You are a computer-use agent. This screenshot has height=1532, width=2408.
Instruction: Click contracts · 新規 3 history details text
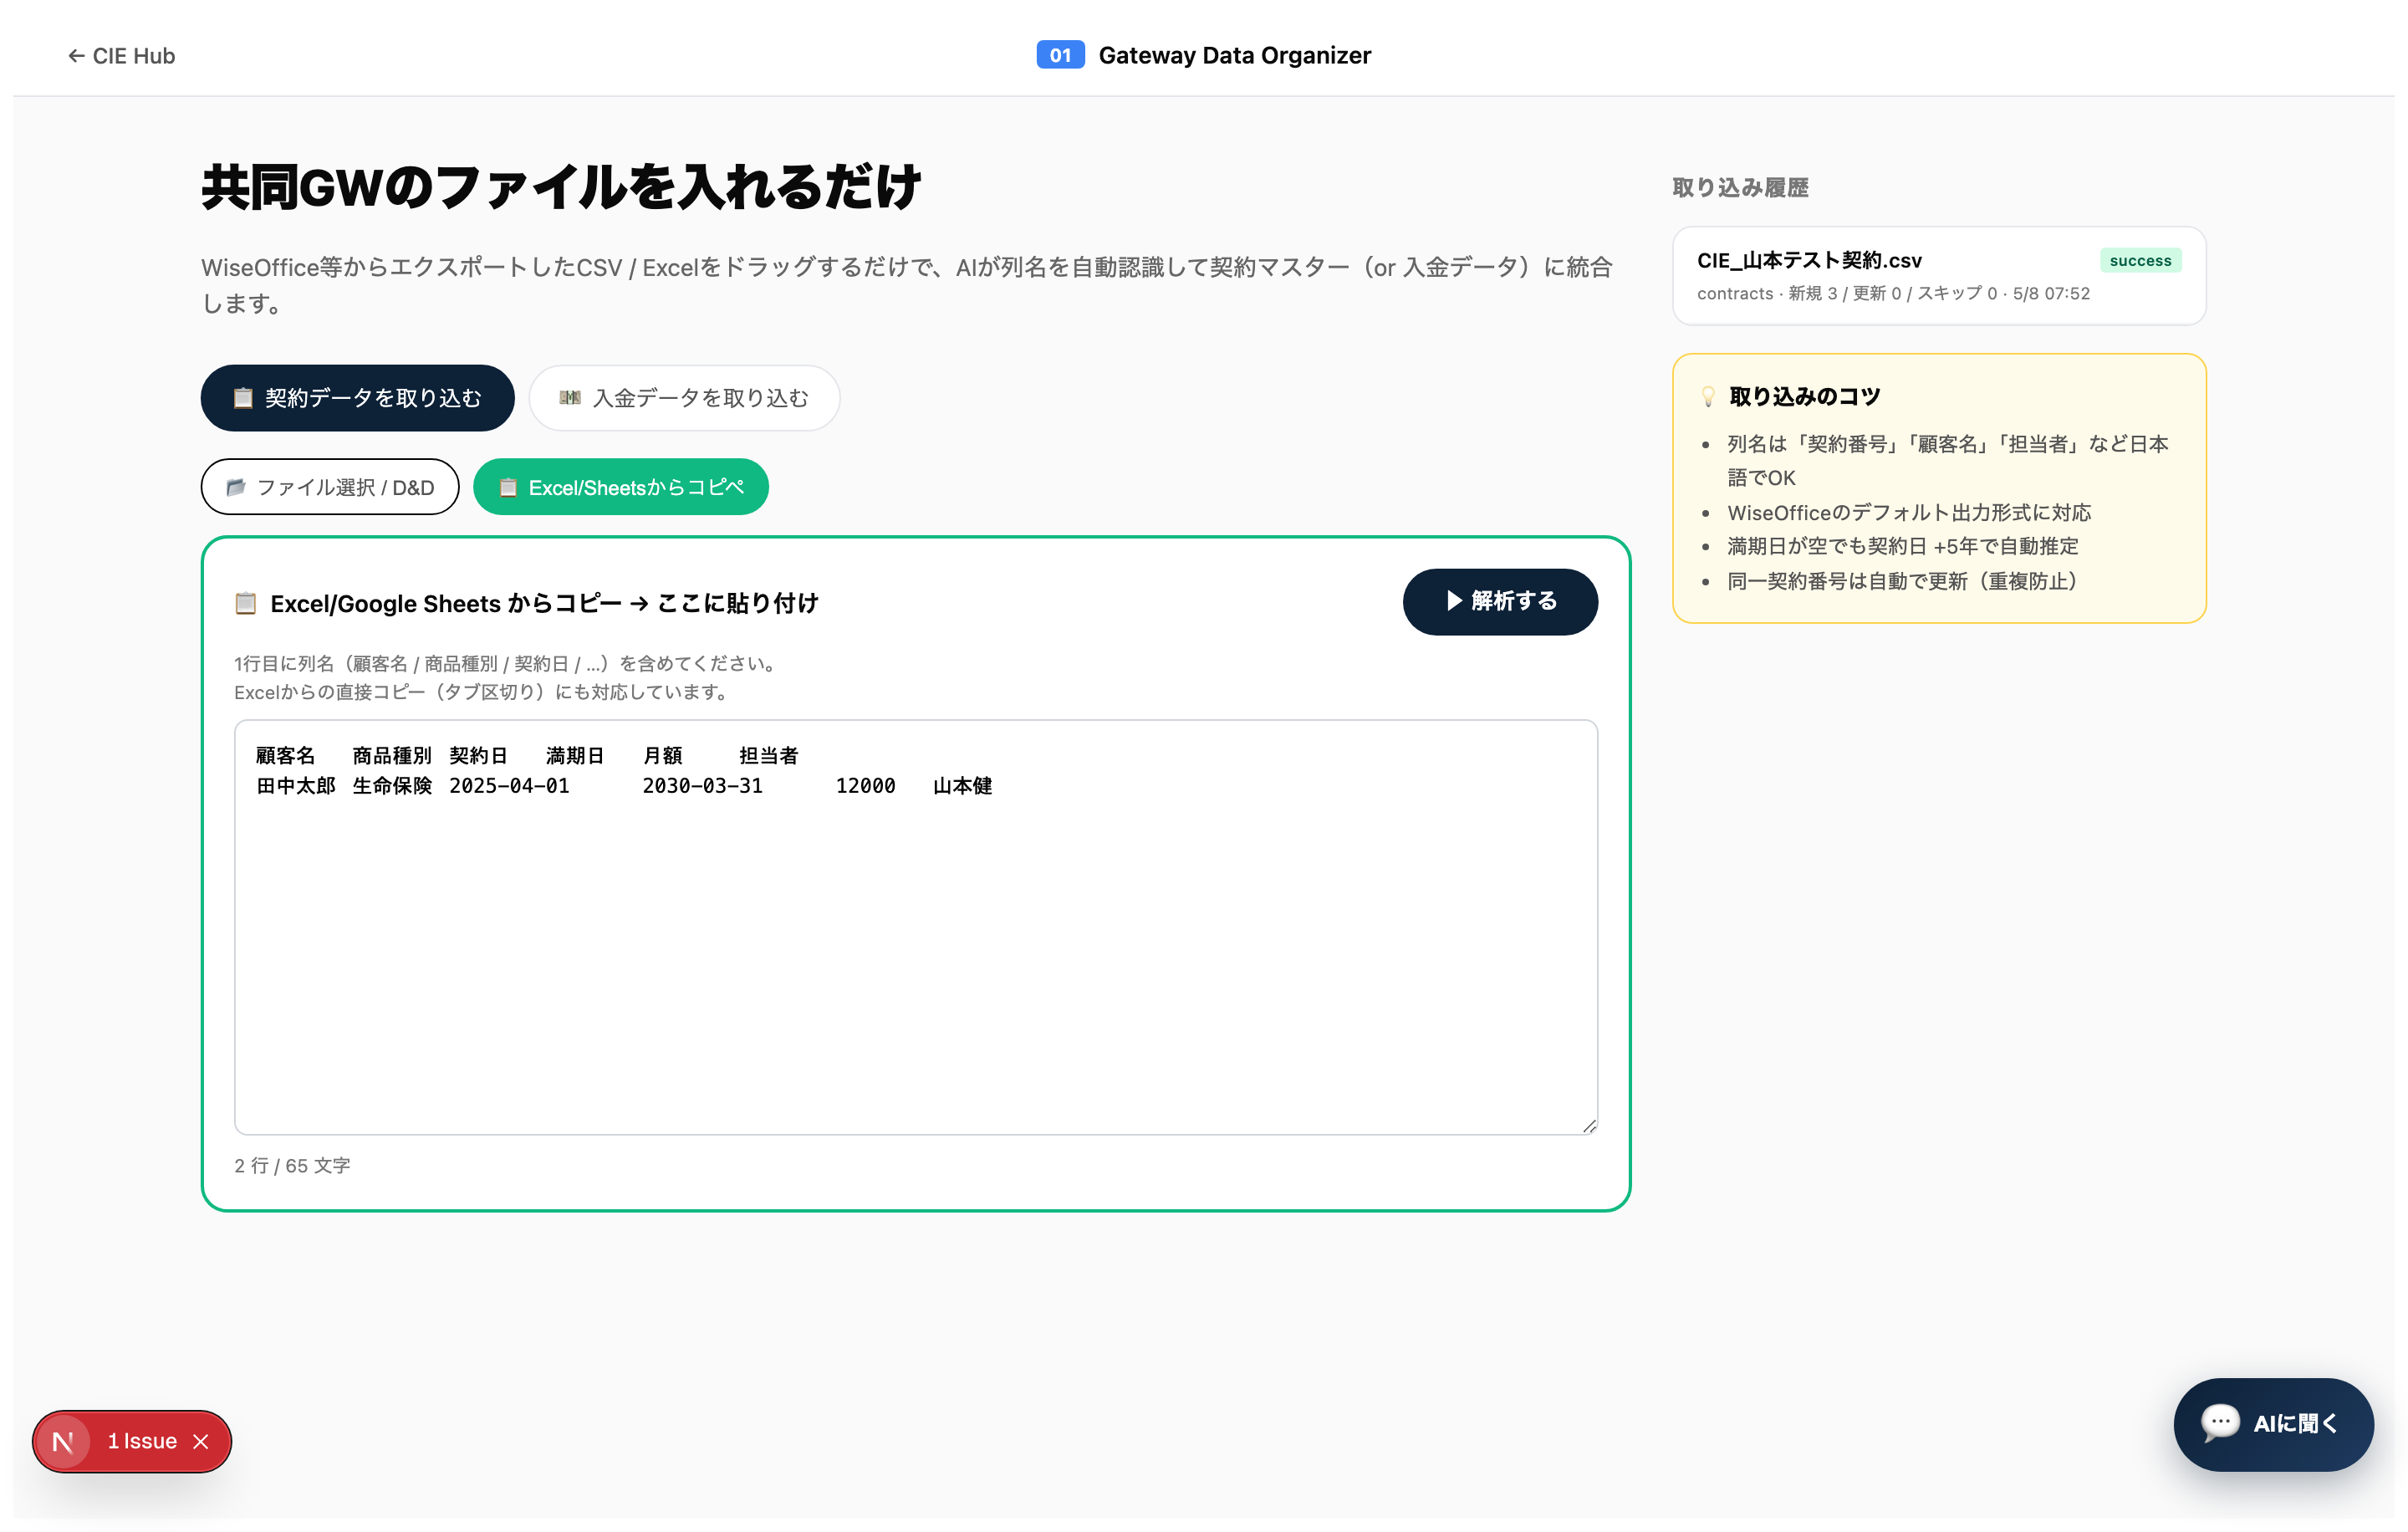tap(1893, 293)
